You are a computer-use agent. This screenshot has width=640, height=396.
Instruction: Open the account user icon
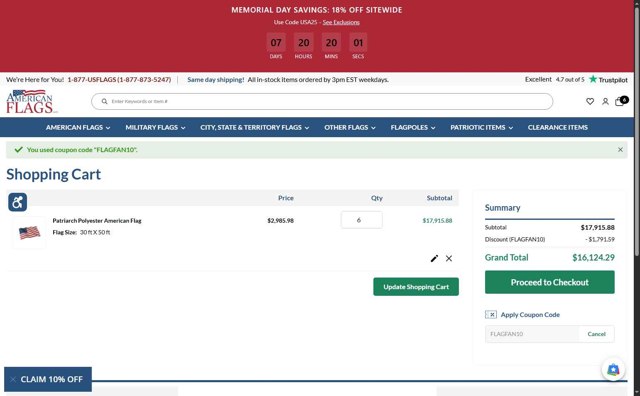coord(605,101)
